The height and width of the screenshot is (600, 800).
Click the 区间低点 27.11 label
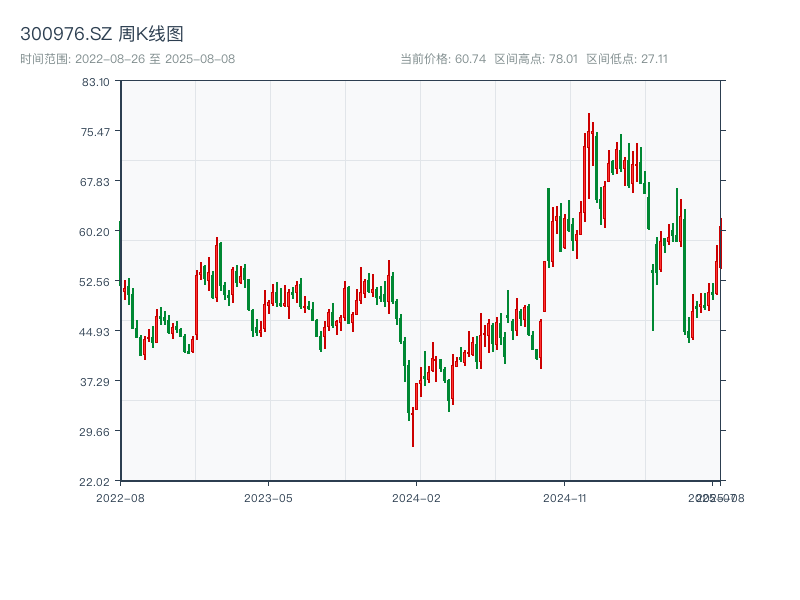[627, 59]
